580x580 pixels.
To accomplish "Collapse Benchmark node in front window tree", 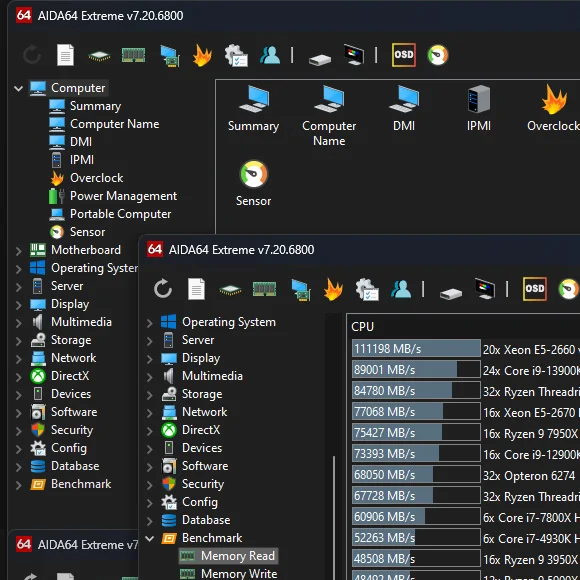I will pos(149,539).
